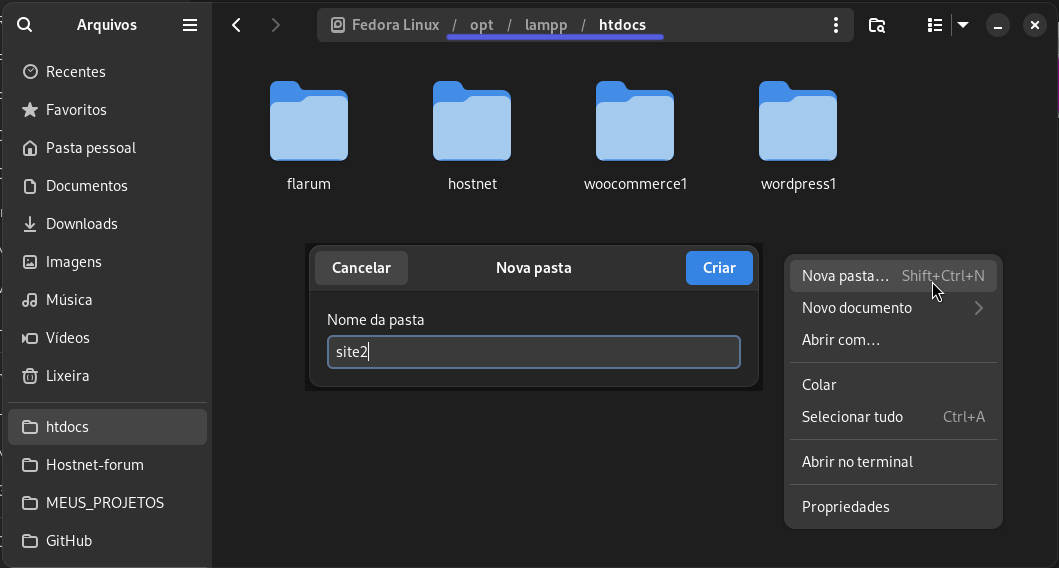Open Lixeira in the sidebar

click(x=107, y=376)
